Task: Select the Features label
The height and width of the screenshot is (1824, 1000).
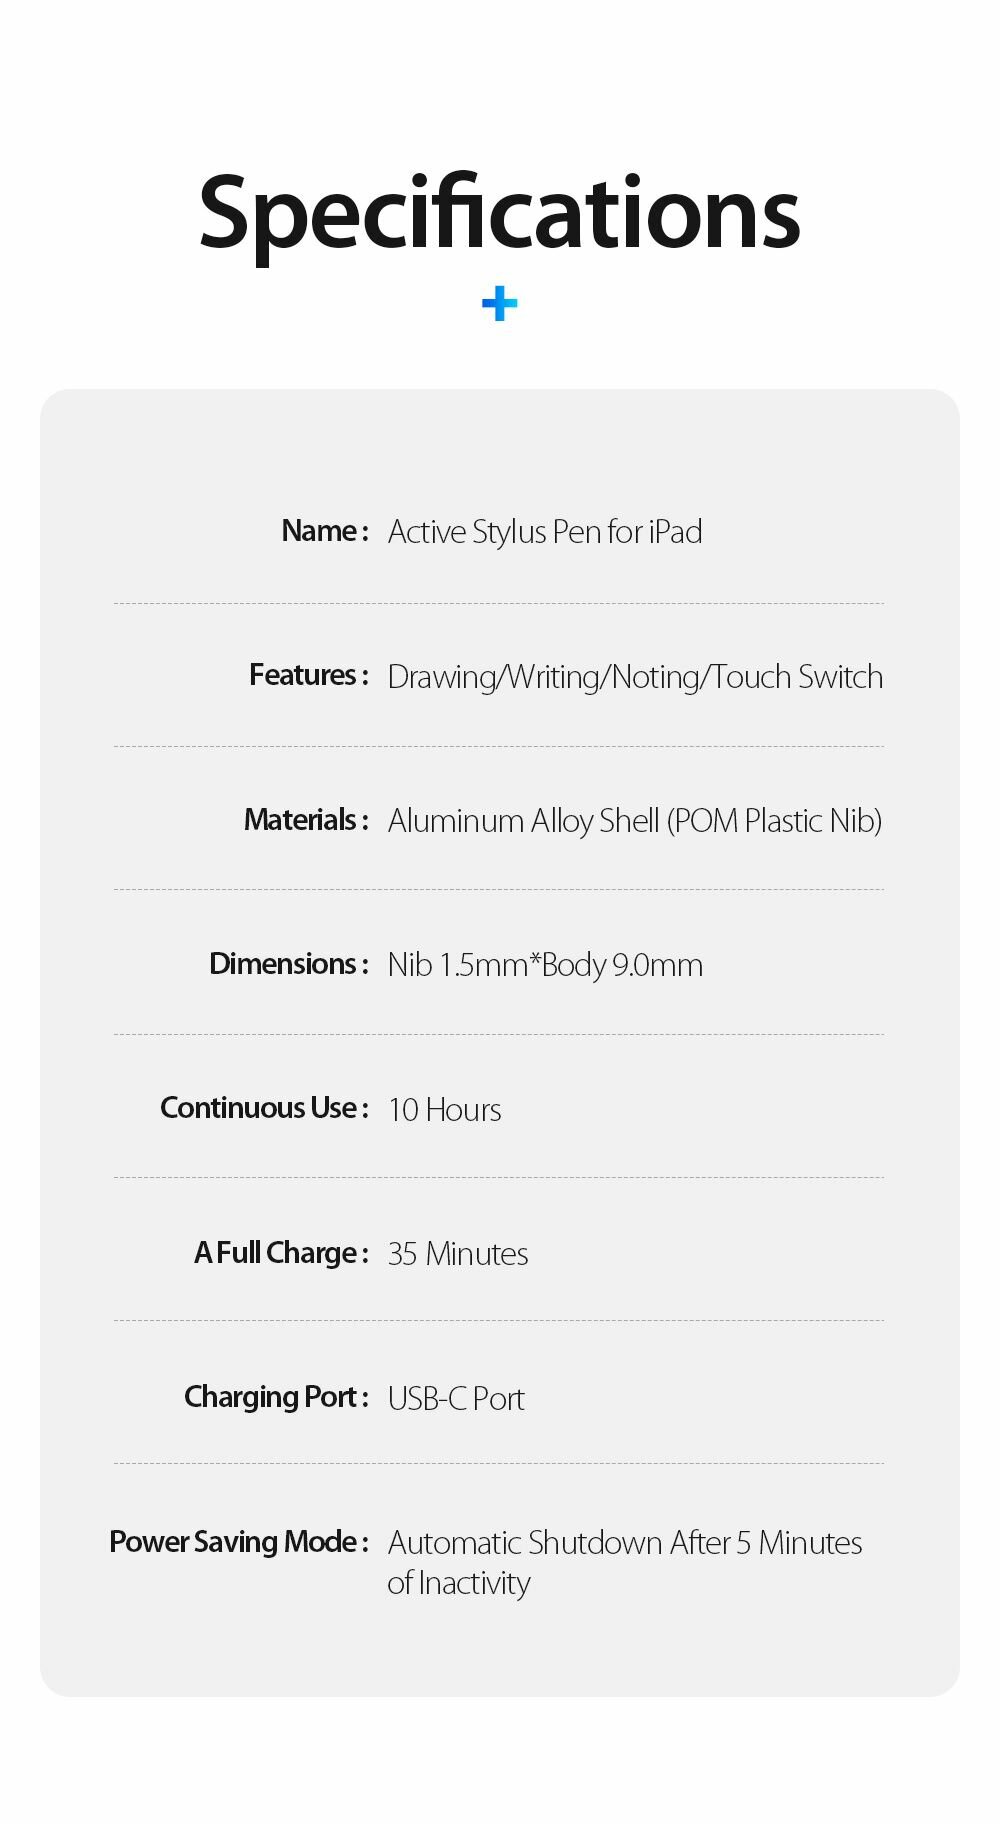Action: [x=309, y=675]
